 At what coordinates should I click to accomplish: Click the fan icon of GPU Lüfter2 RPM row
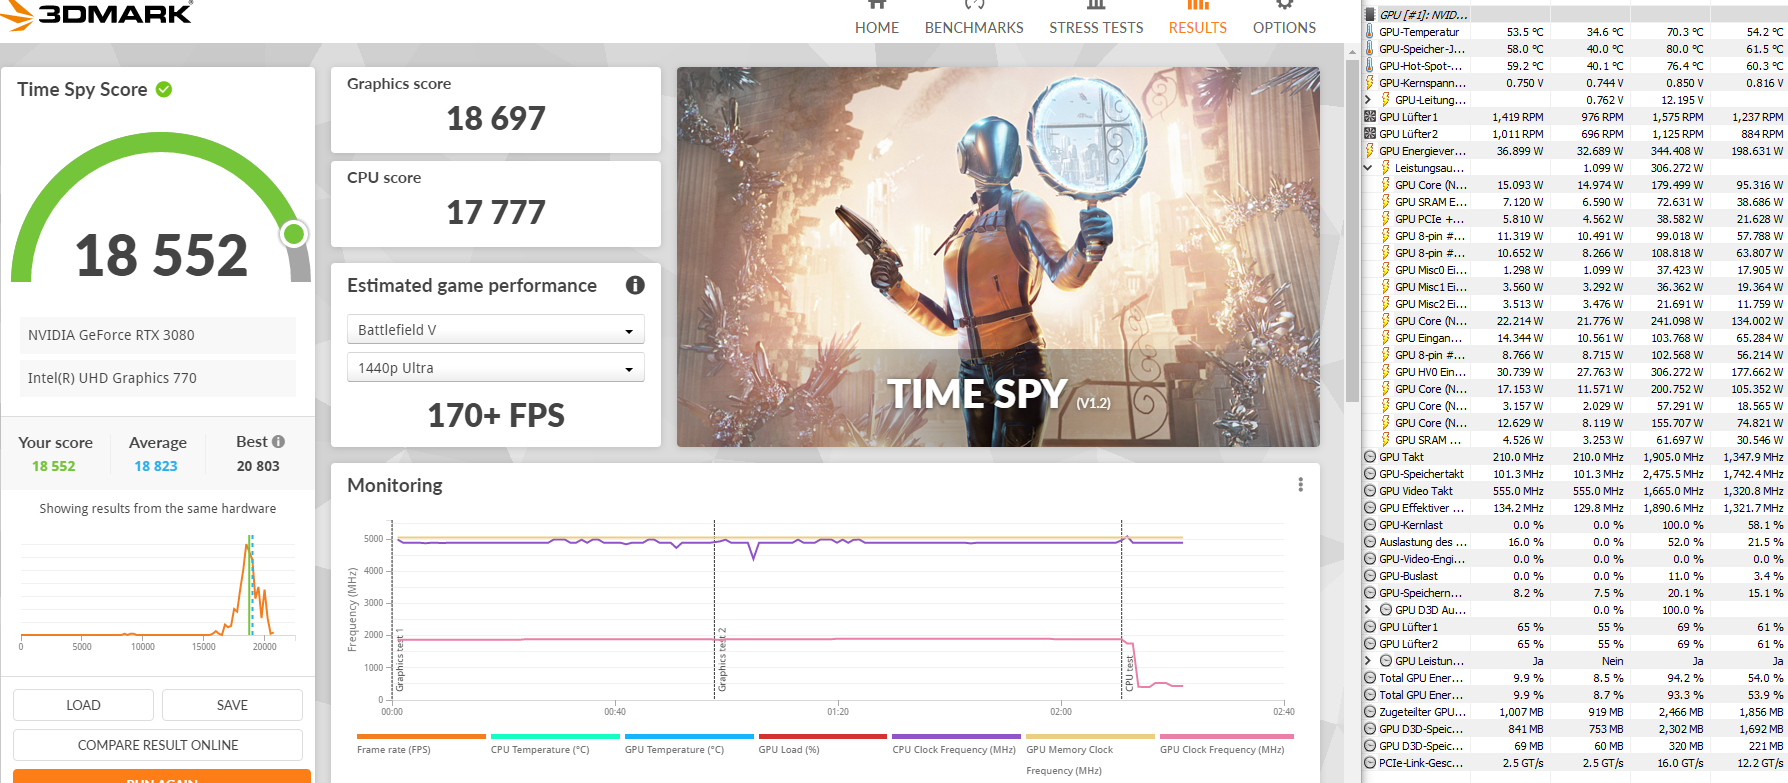[1370, 134]
